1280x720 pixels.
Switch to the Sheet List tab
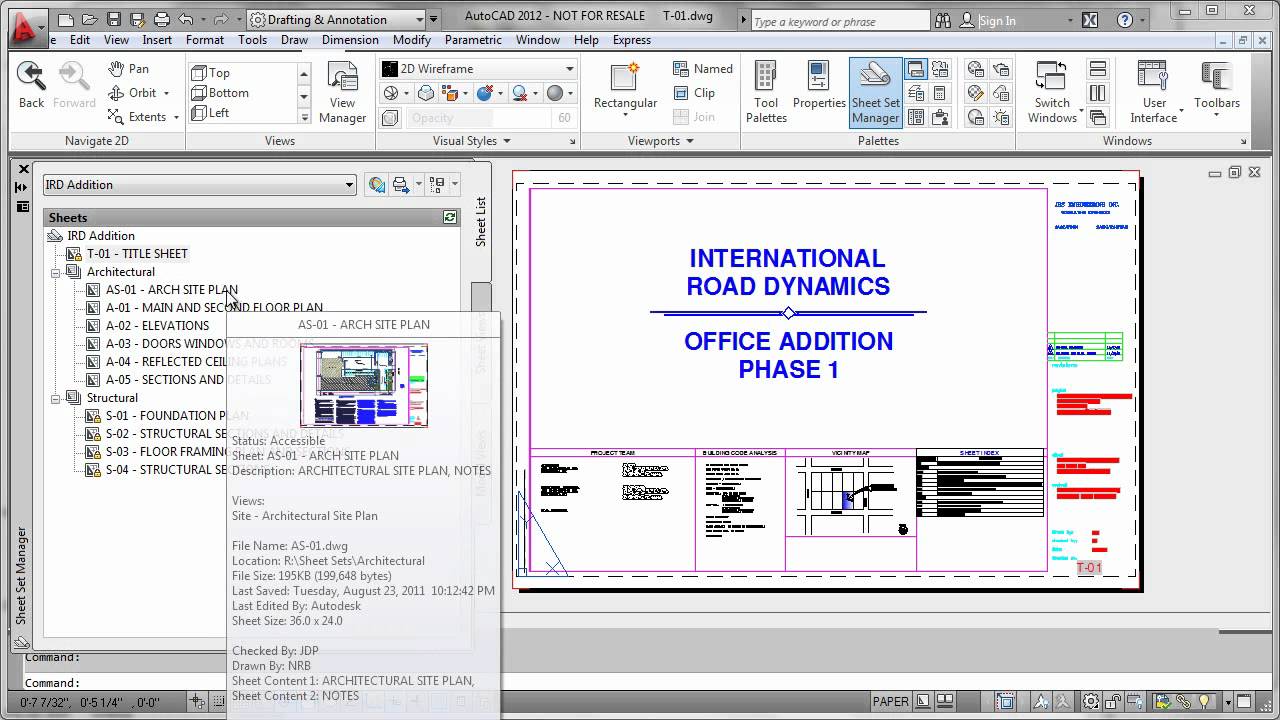481,221
